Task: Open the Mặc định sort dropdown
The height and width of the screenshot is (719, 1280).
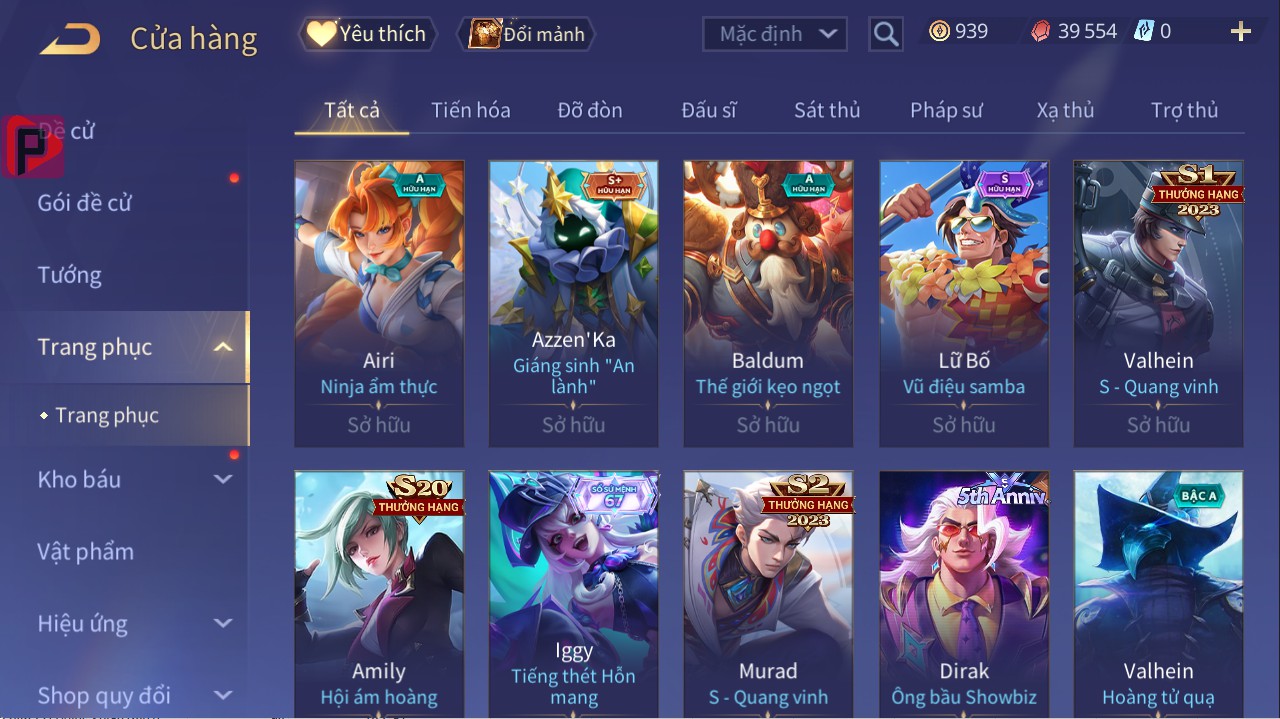Action: click(775, 34)
